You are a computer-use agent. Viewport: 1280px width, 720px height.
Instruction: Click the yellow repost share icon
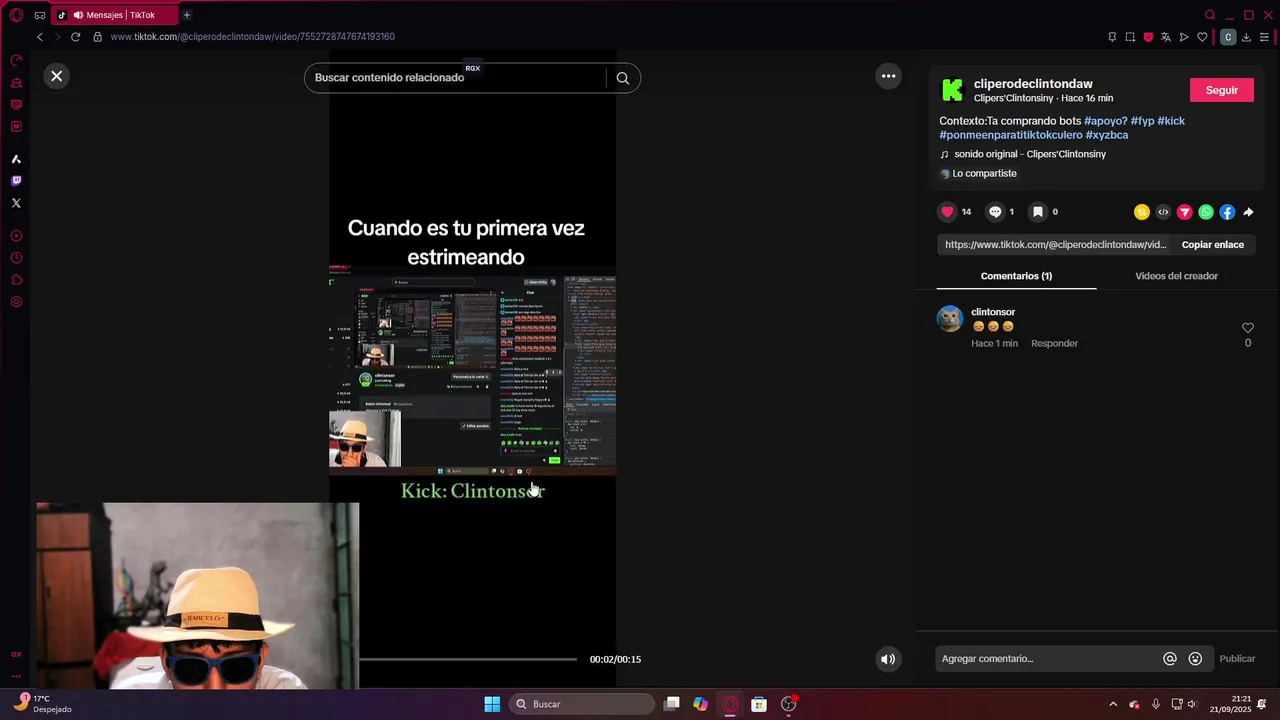(x=1141, y=212)
